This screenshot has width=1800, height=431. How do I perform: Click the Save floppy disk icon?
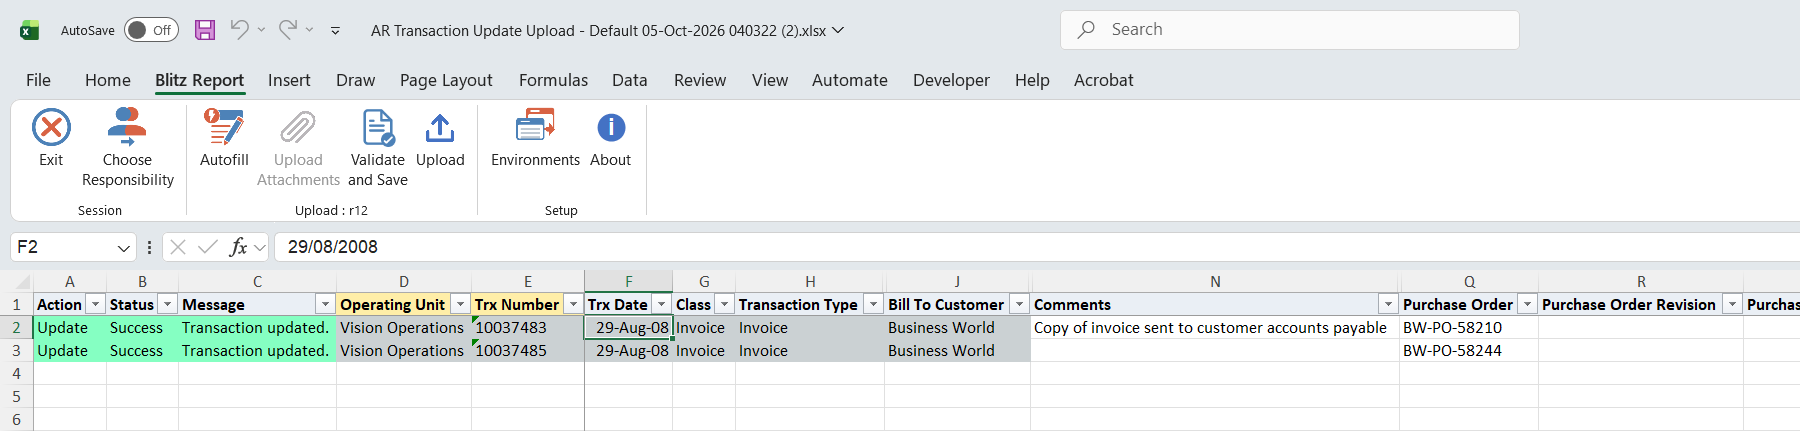(205, 30)
